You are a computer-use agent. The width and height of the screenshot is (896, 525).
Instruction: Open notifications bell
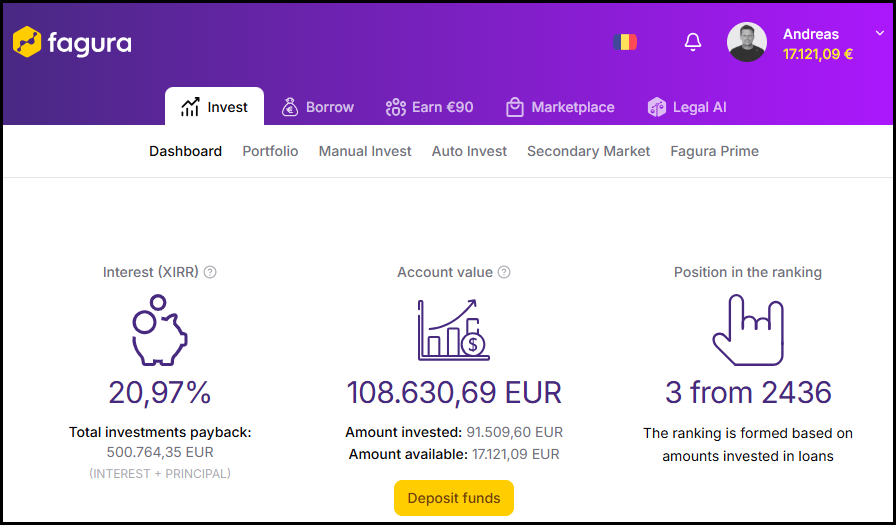pyautogui.click(x=693, y=42)
